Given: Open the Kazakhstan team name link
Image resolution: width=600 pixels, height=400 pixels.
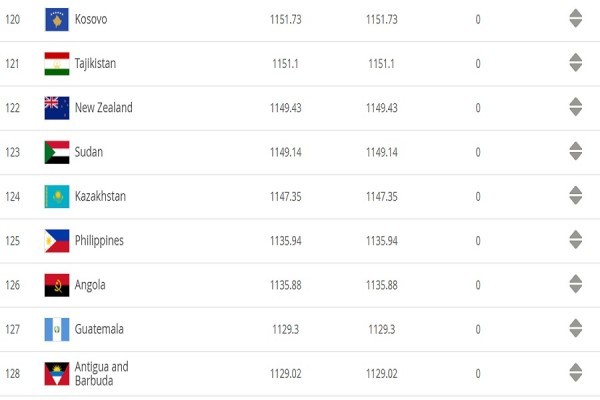Looking at the screenshot, I should [100, 196].
